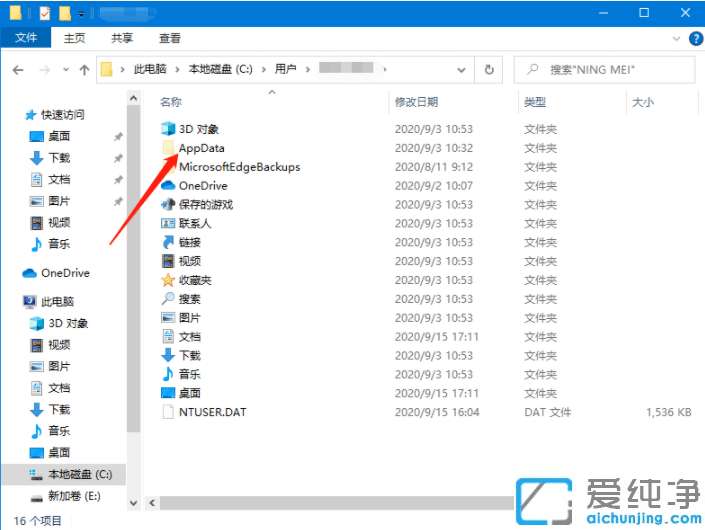
Task: Click the back navigation arrow
Action: (x=18, y=70)
